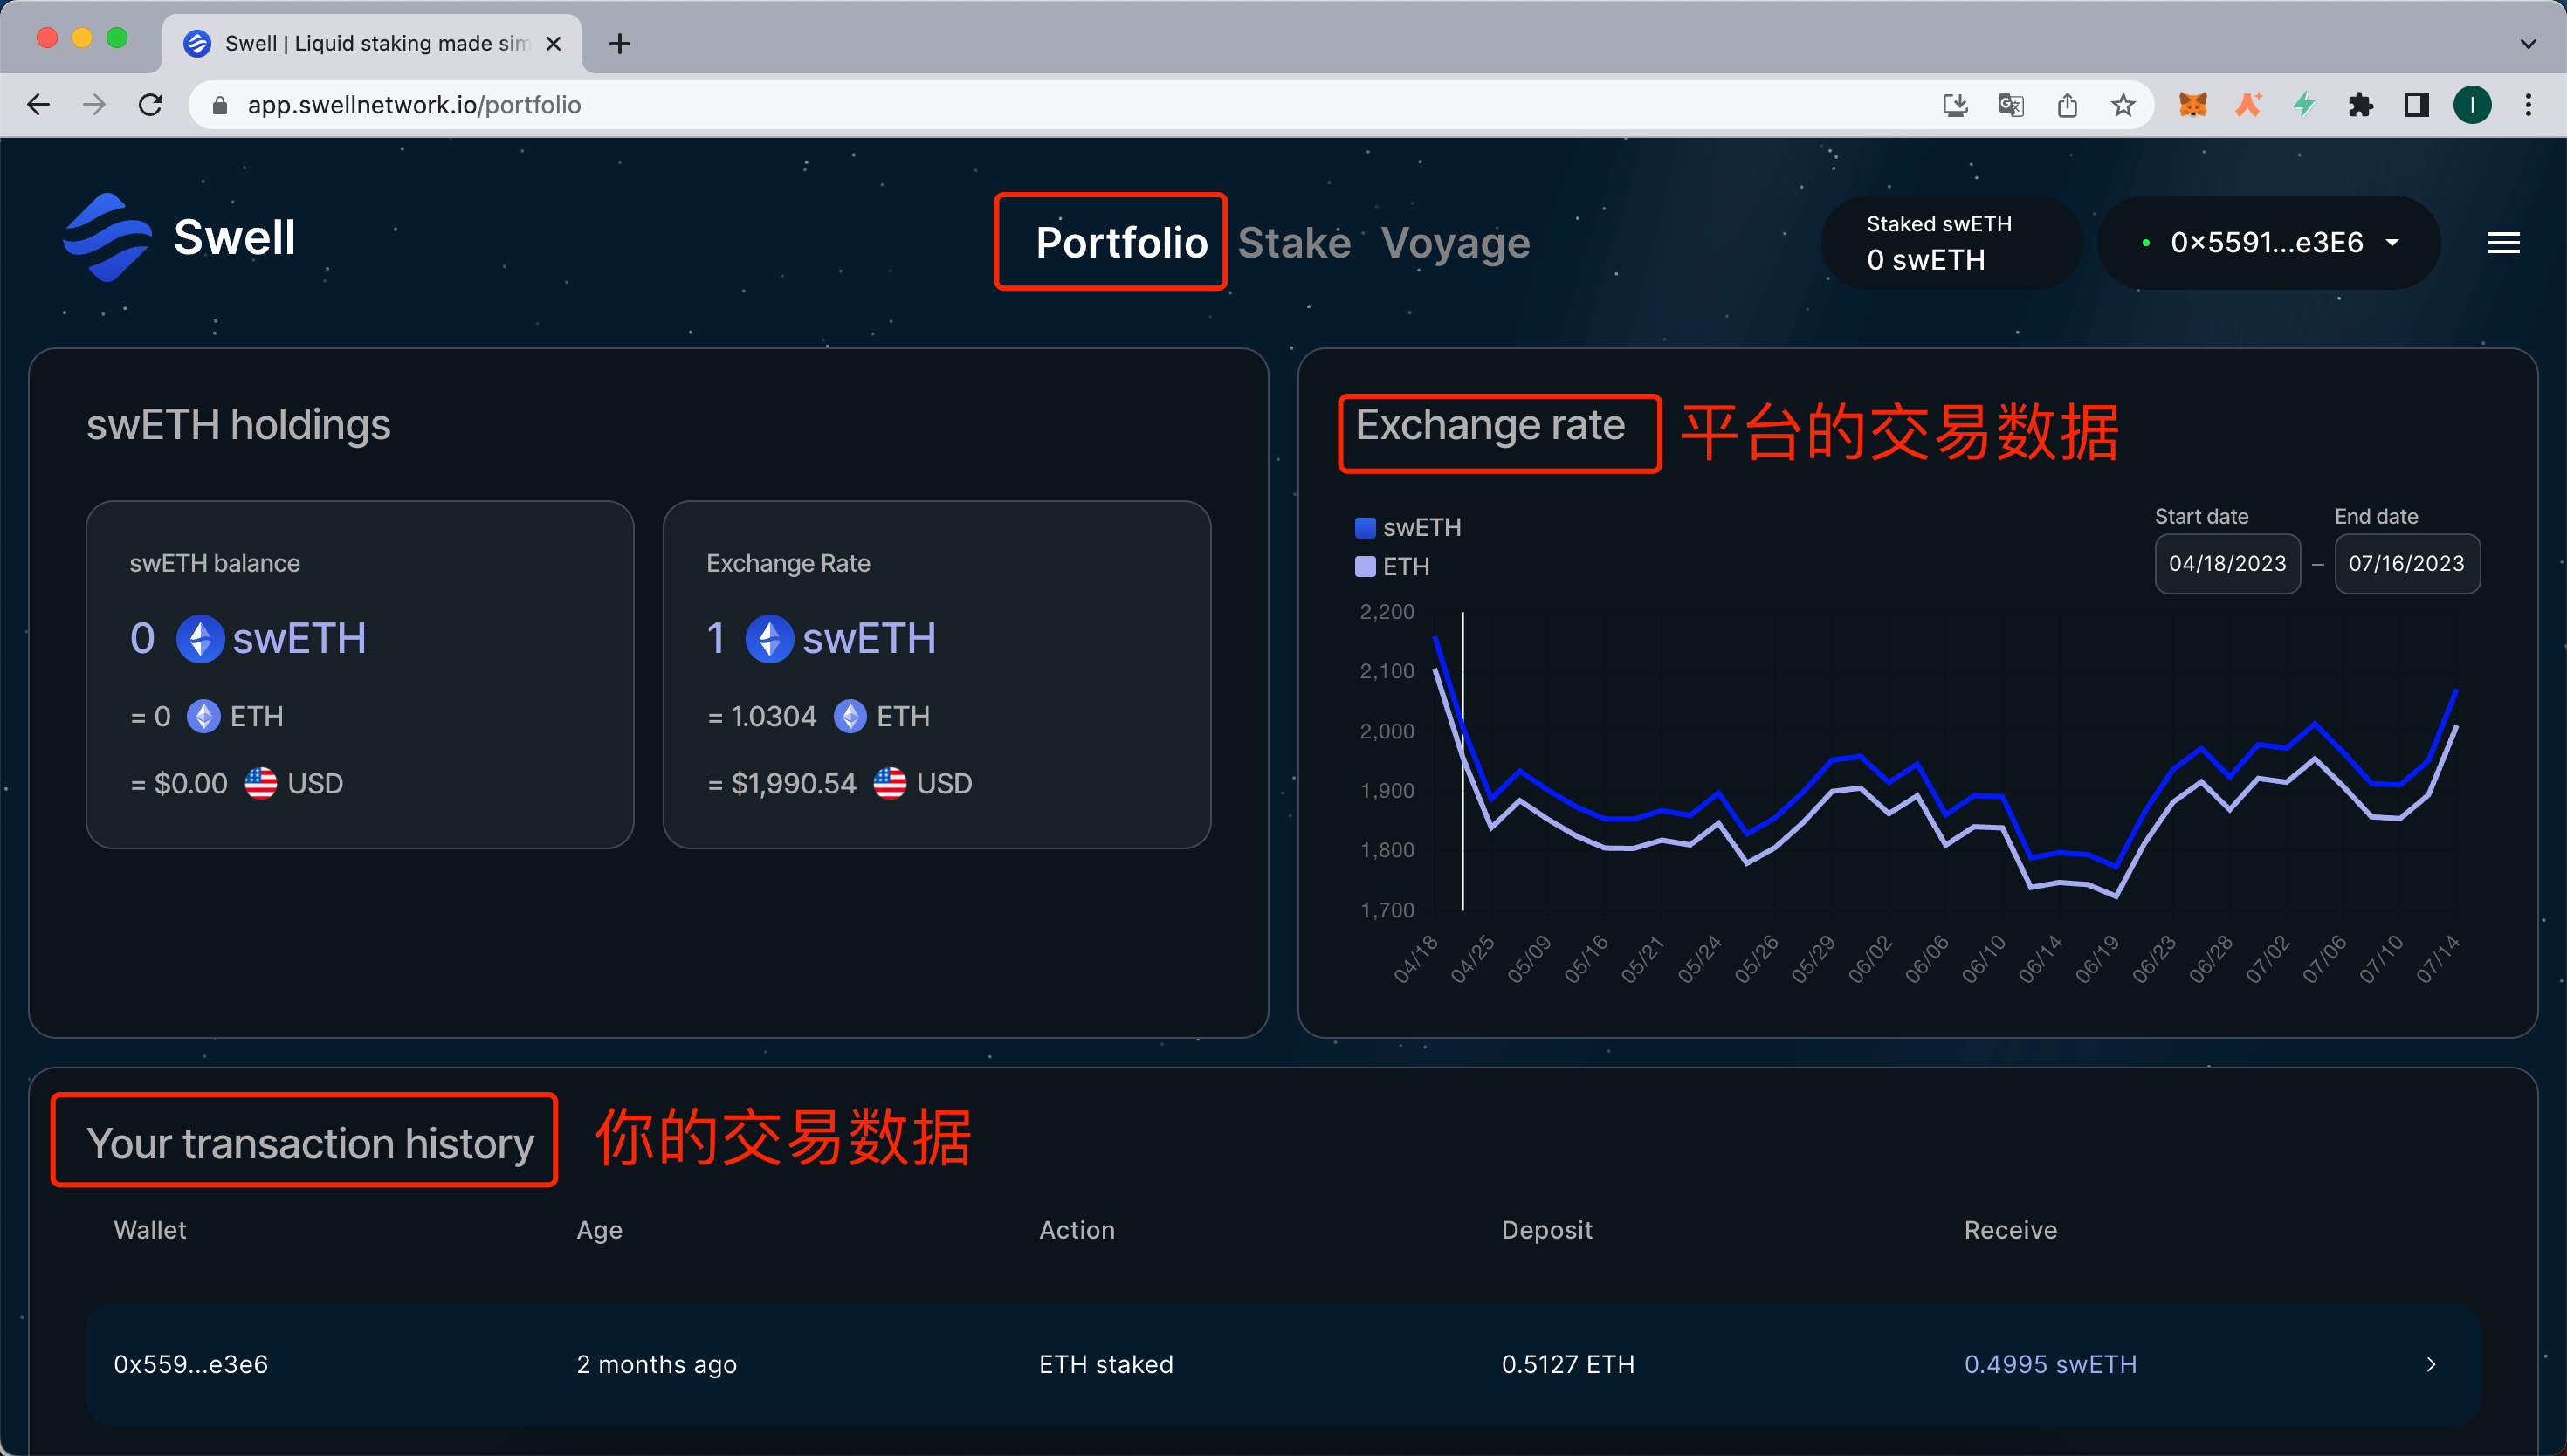This screenshot has height=1456, width=2567.
Task: Click the browser extensions puzzle icon
Action: (x=2360, y=105)
